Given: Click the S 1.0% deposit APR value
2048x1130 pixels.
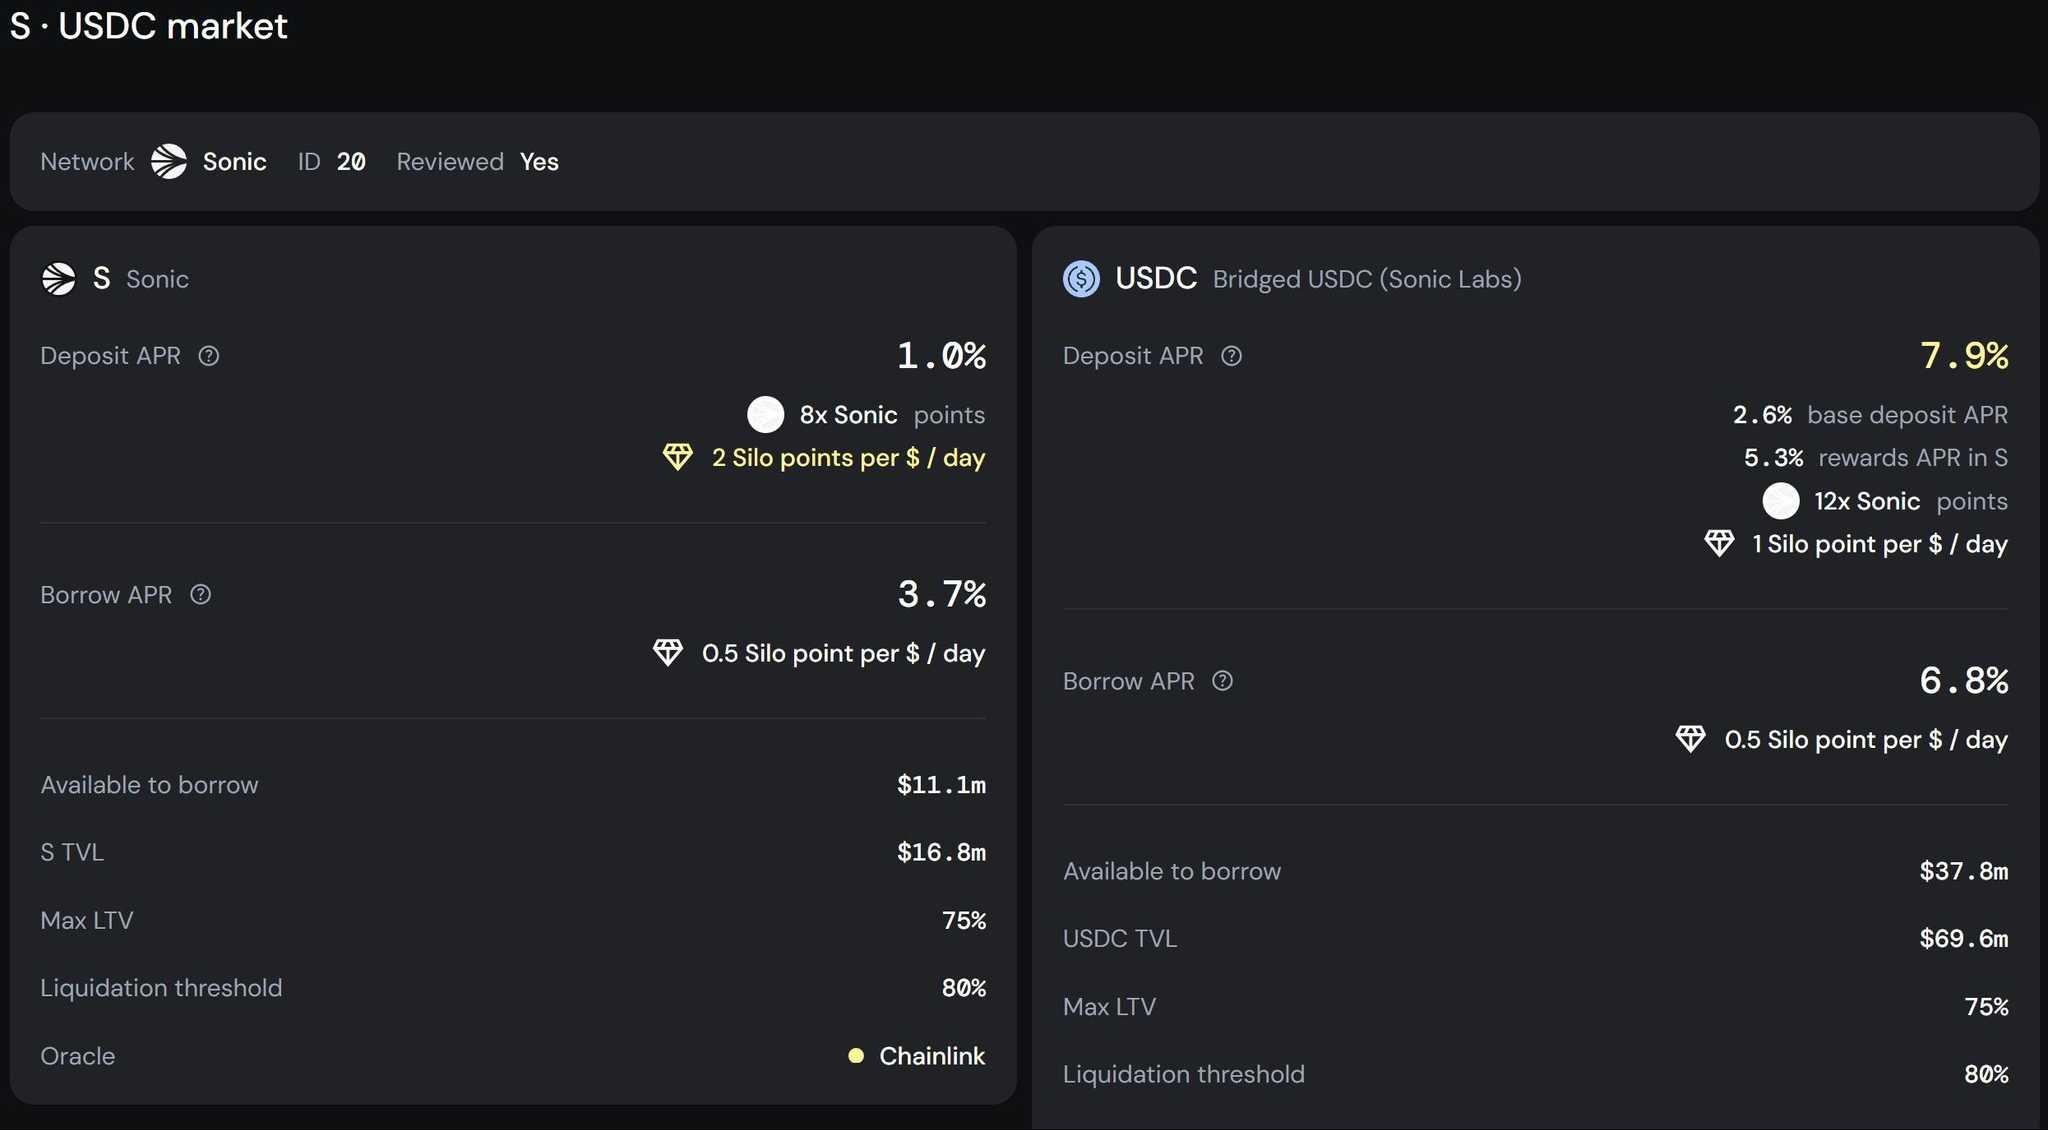Looking at the screenshot, I should click(x=941, y=356).
